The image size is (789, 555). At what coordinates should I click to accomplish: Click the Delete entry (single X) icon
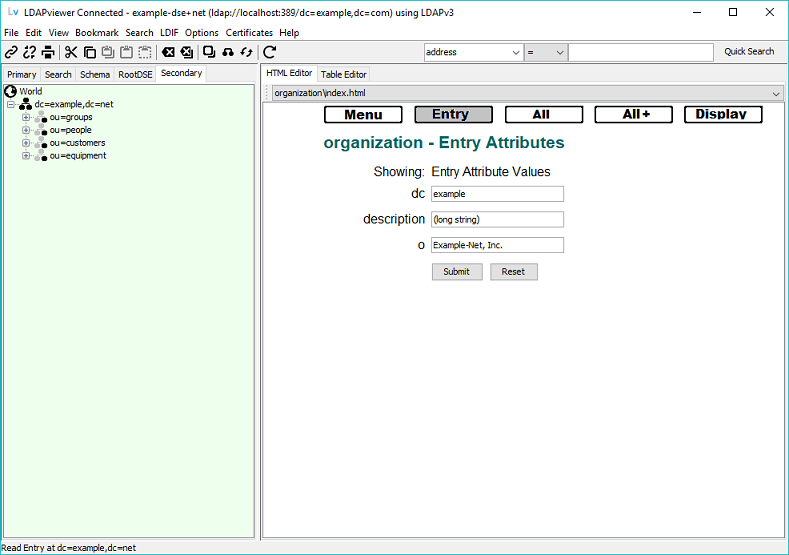(168, 52)
